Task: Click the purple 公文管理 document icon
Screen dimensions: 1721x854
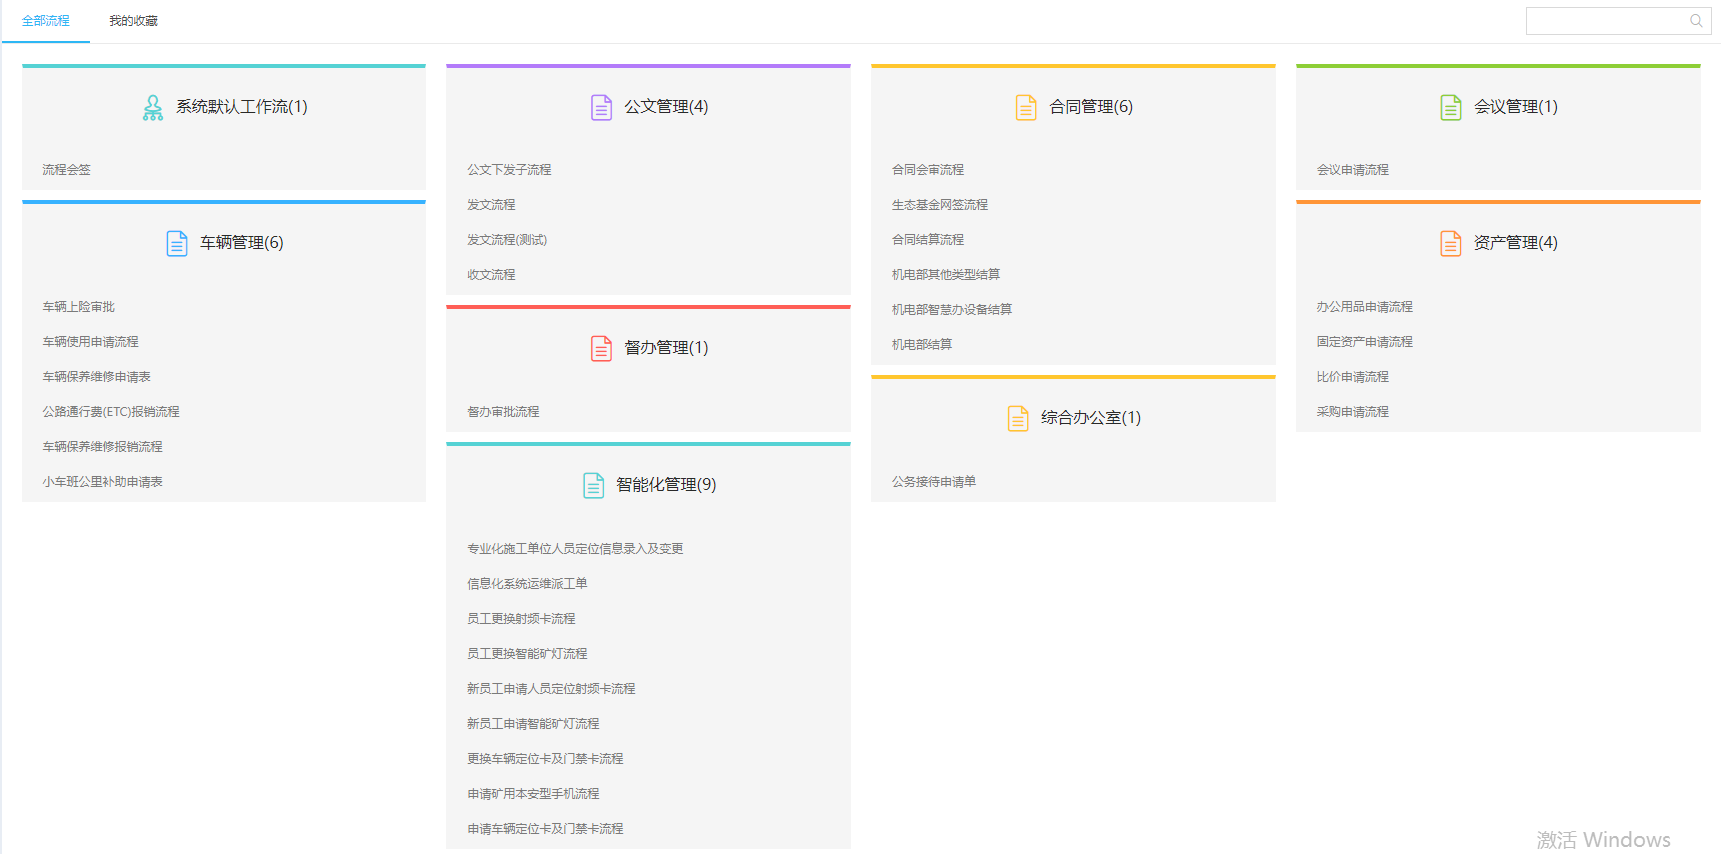Action: pos(601,108)
